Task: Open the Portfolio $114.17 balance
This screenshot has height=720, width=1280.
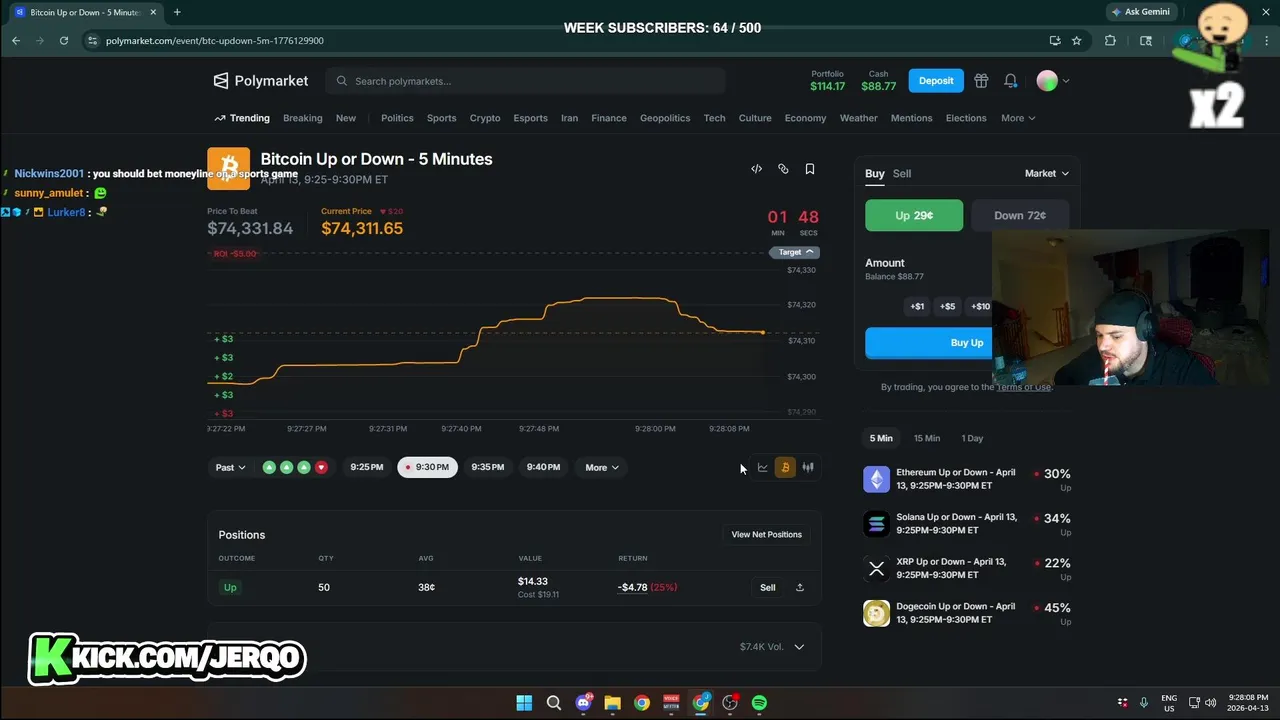Action: (828, 81)
